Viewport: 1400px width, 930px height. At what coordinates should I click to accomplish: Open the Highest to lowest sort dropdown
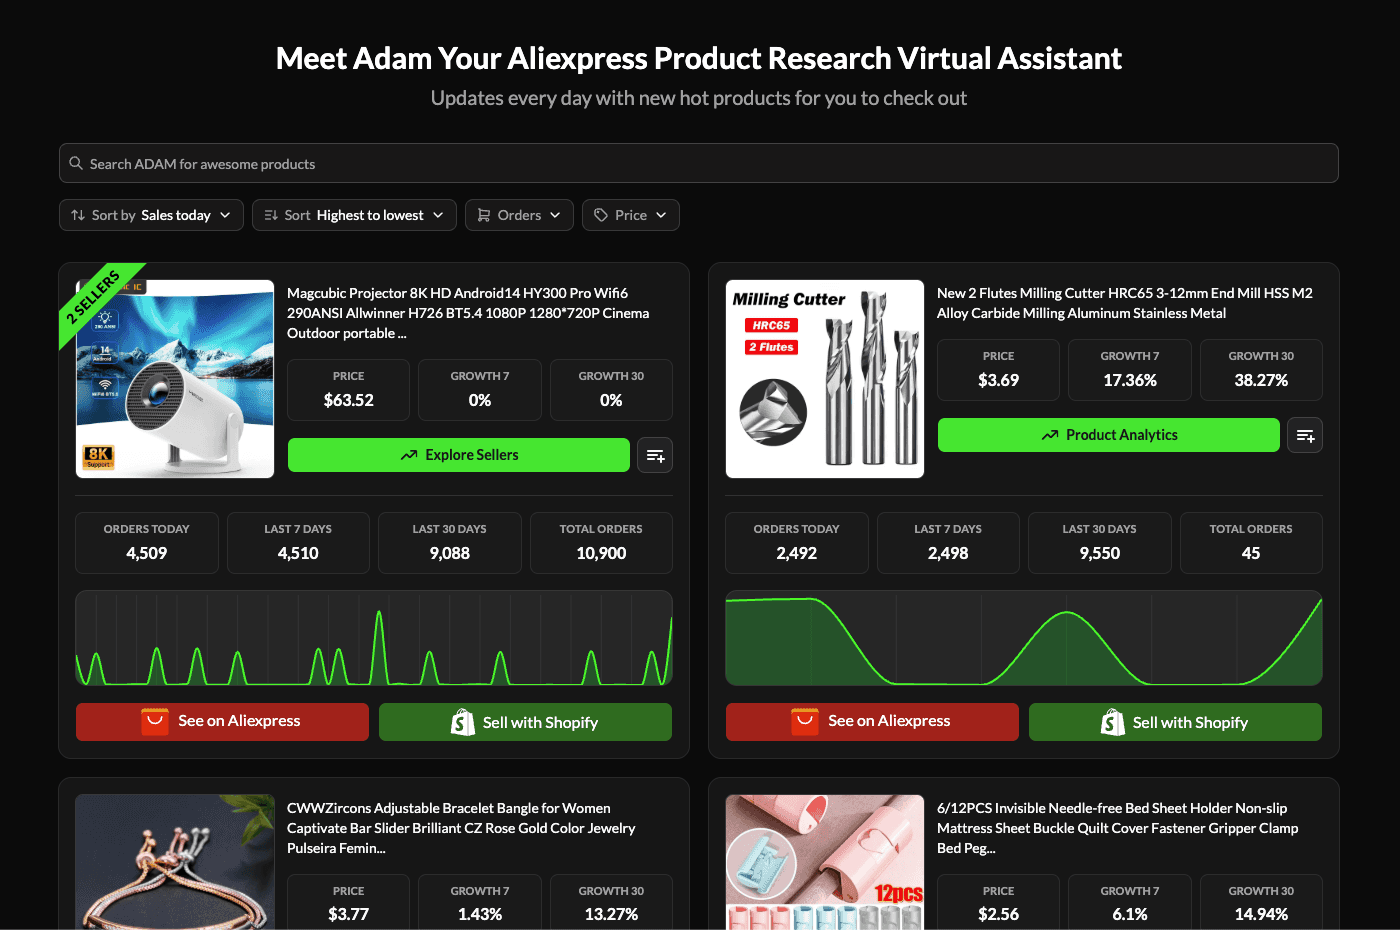[354, 214]
